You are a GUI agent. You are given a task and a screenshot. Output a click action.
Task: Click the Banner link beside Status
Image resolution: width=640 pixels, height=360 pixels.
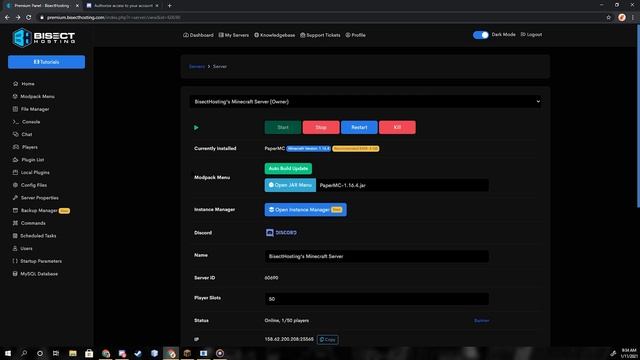482,321
